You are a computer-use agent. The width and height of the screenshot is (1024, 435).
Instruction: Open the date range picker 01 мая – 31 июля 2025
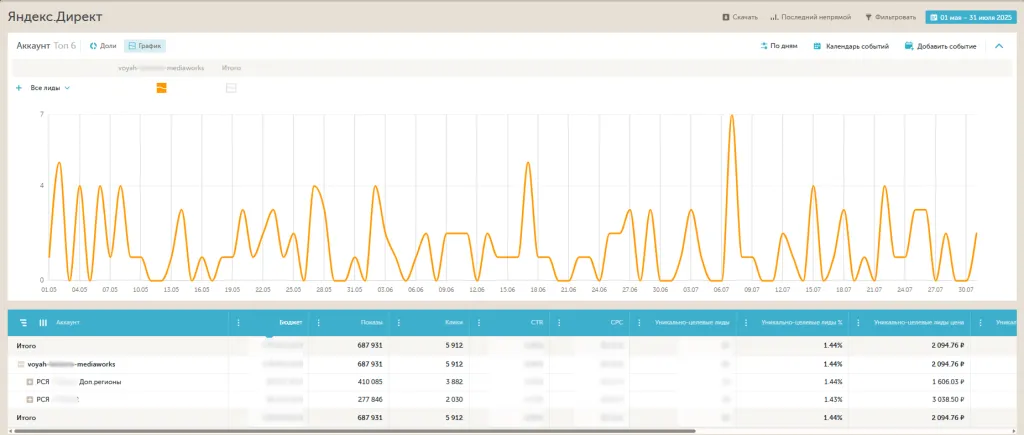[972, 17]
